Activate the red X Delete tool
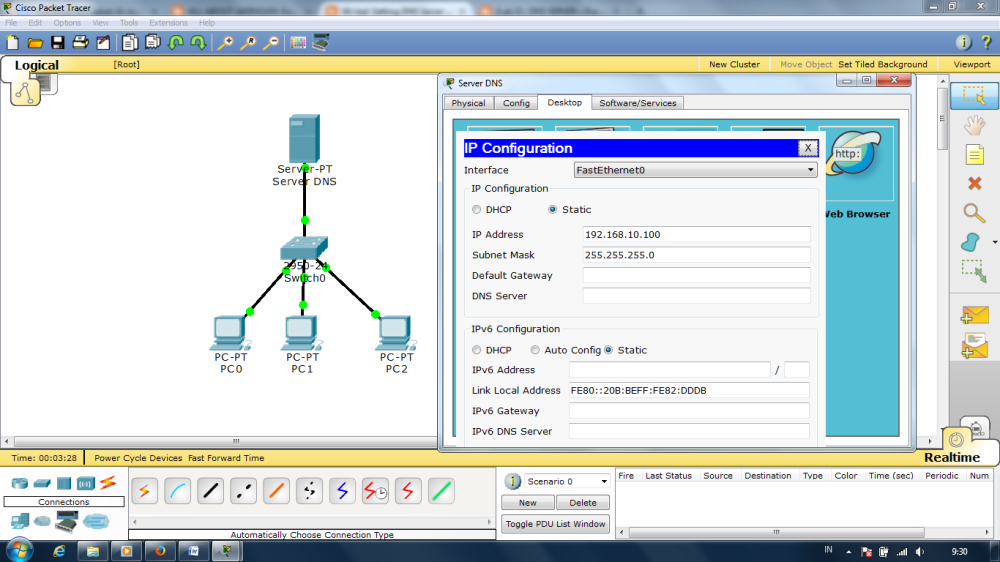 pos(974,184)
